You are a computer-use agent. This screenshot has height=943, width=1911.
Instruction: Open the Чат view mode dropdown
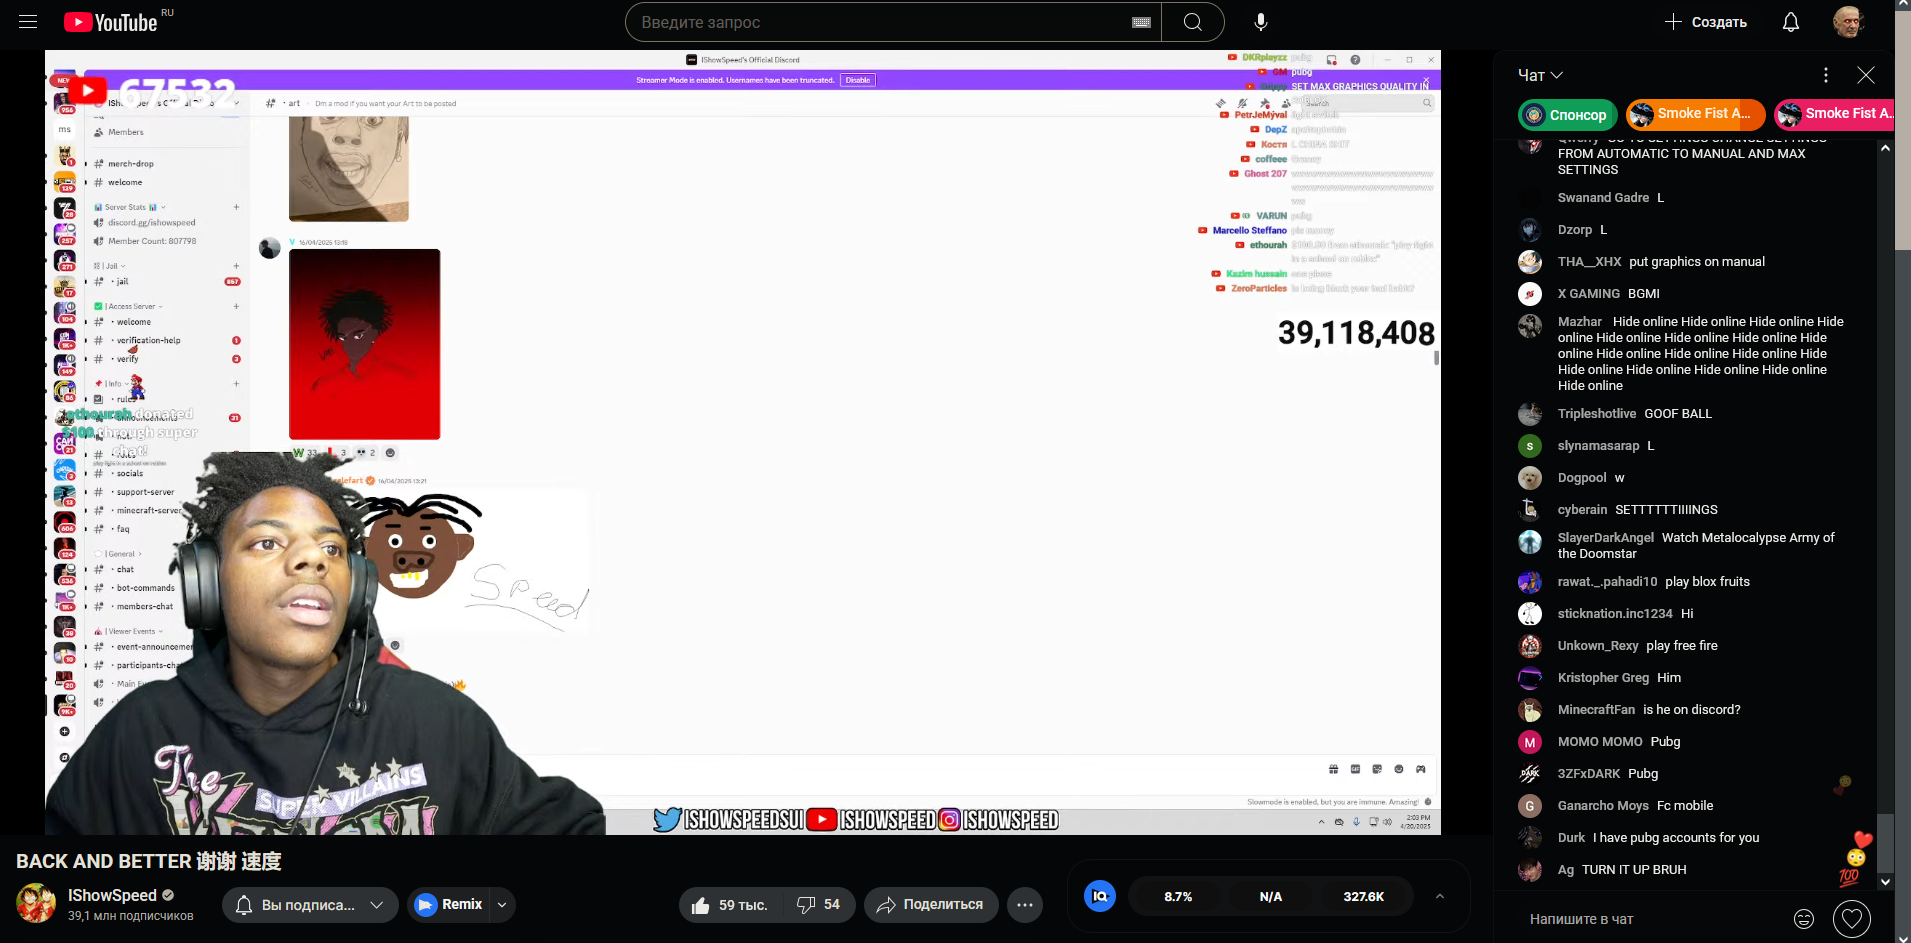[x=1540, y=75]
